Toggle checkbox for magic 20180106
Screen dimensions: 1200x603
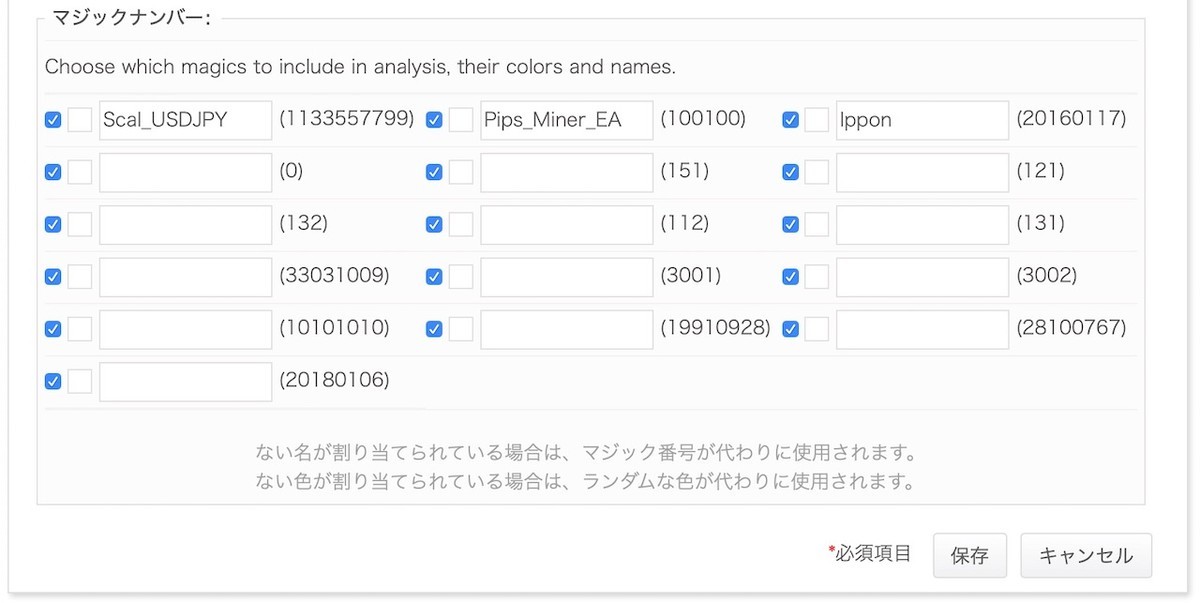pyautogui.click(x=53, y=381)
